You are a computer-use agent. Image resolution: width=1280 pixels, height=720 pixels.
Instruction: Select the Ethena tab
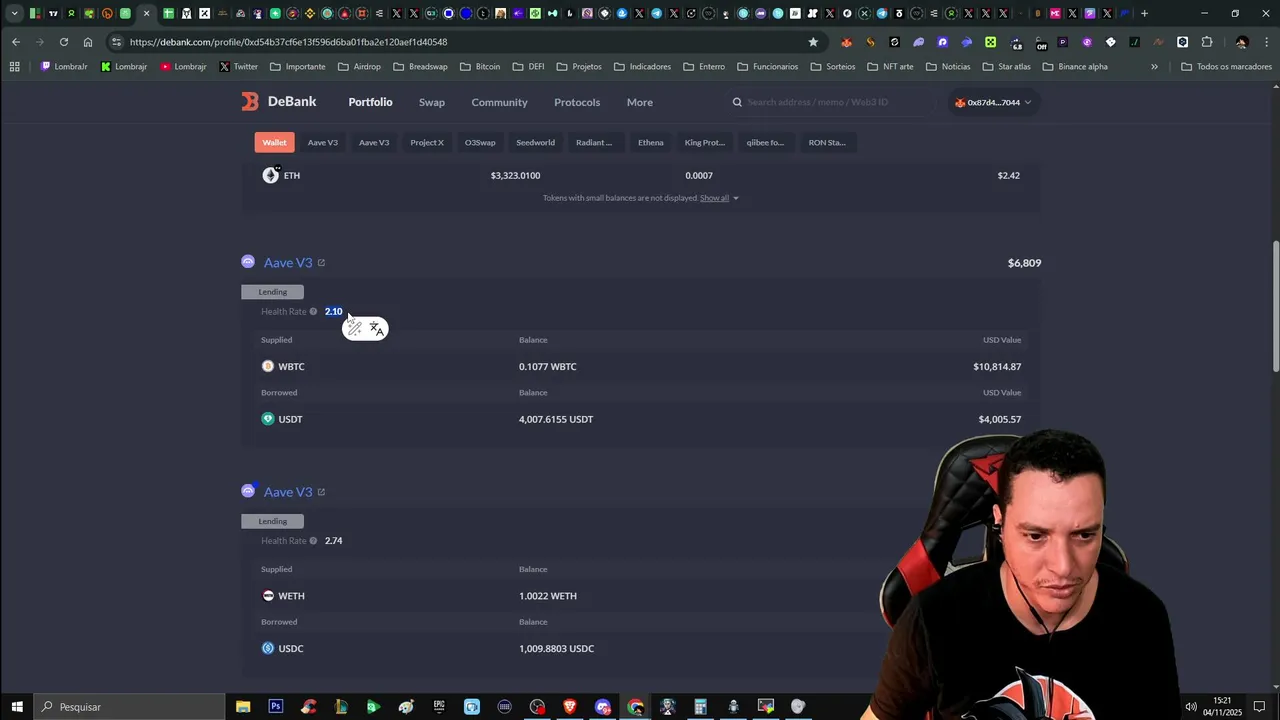[651, 142]
